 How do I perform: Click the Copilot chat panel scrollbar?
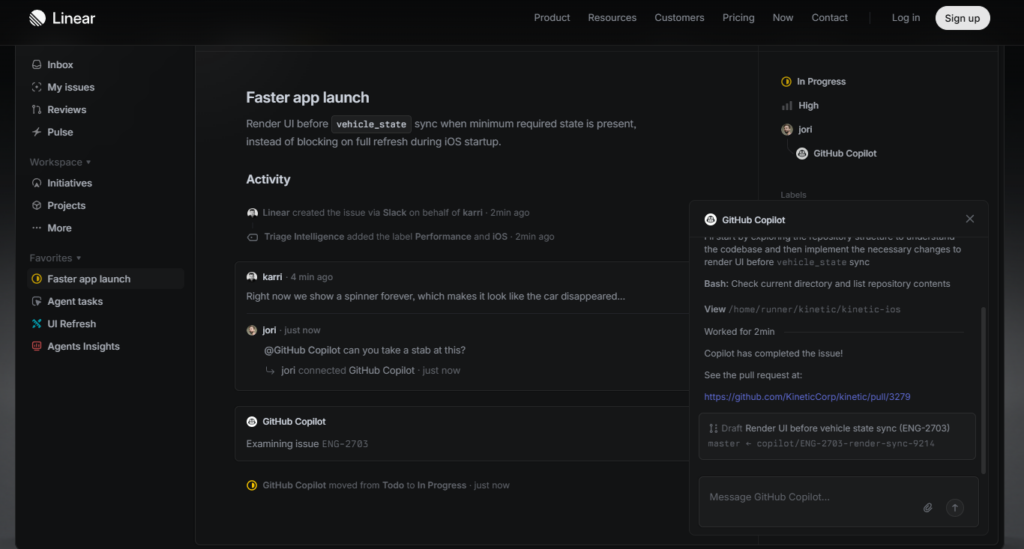pos(983,390)
